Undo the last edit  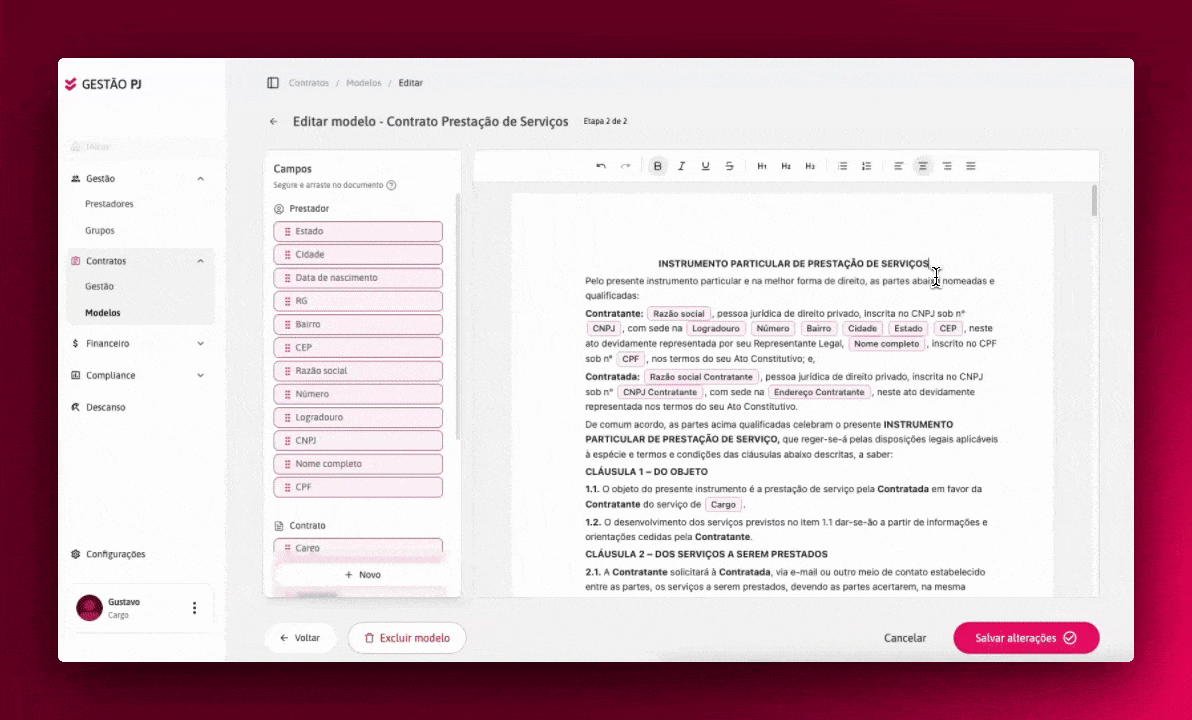click(x=601, y=166)
